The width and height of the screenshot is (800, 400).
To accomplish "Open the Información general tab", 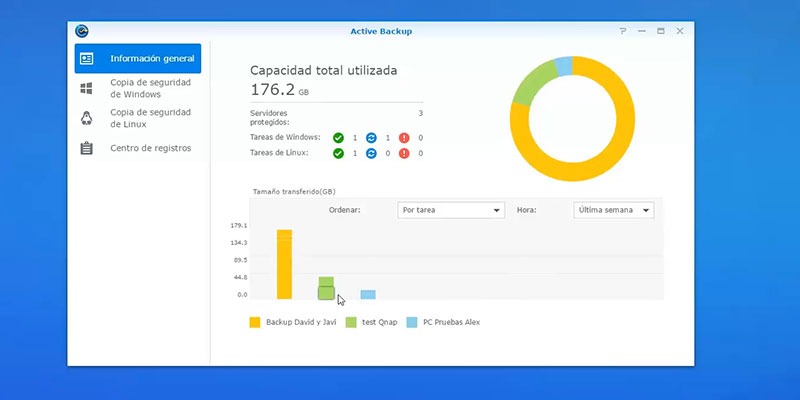I will point(138,59).
